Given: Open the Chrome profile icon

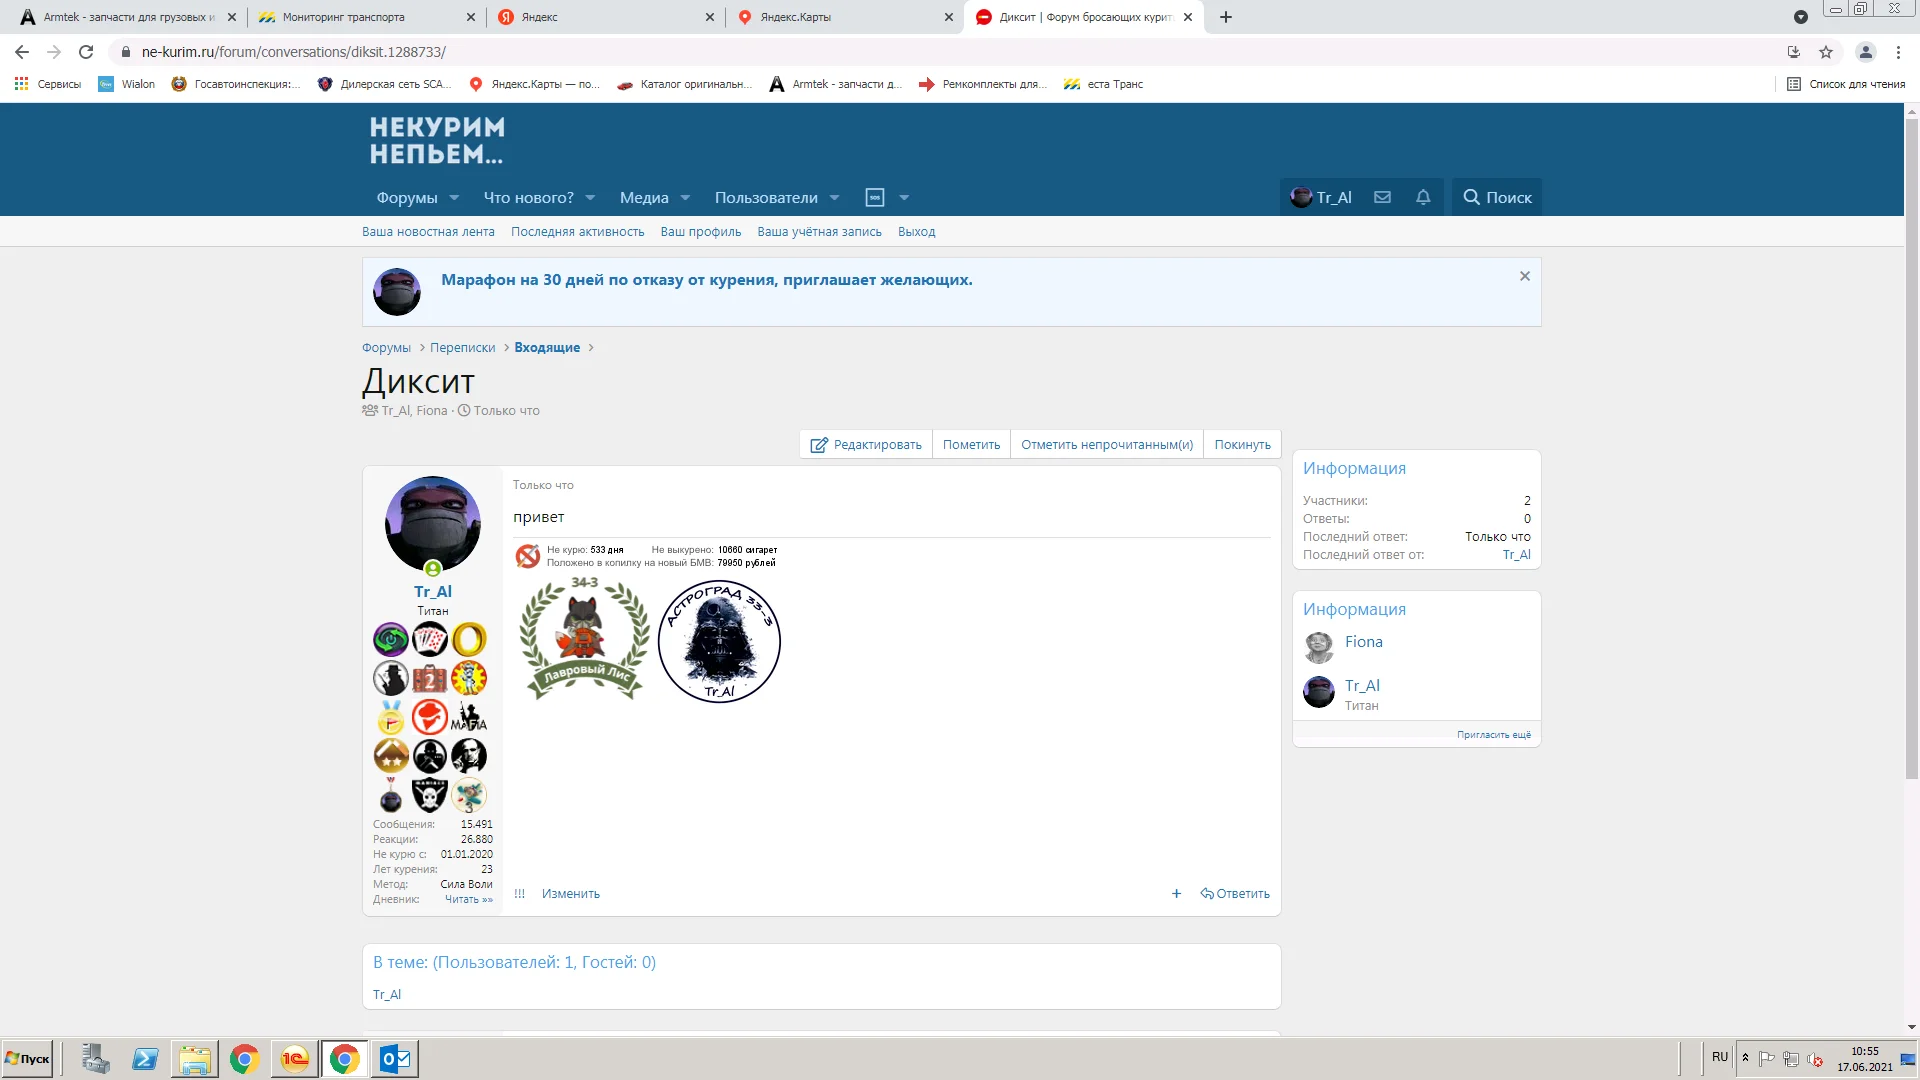Looking at the screenshot, I should click(1865, 52).
